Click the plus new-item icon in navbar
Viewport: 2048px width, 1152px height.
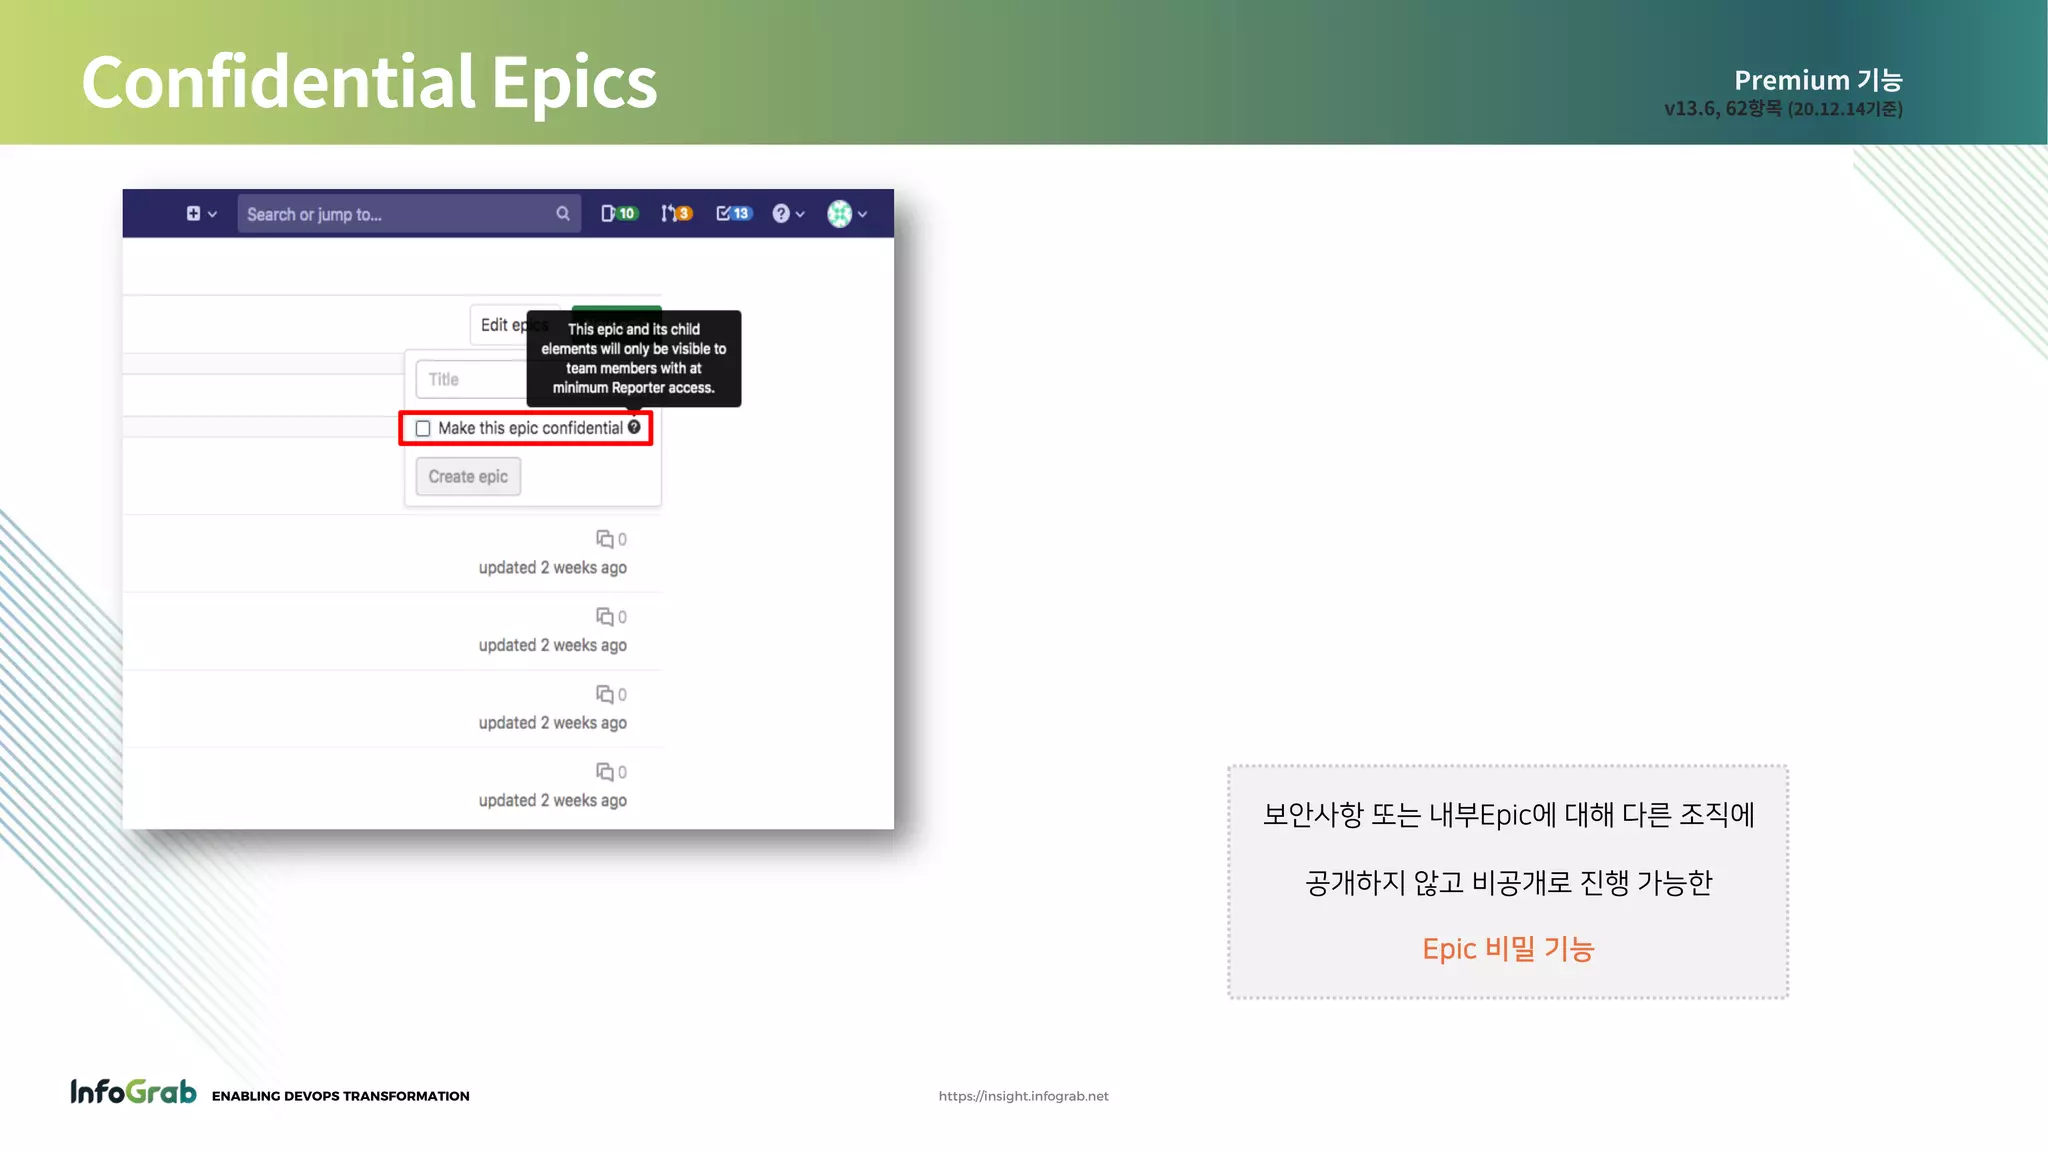[193, 214]
